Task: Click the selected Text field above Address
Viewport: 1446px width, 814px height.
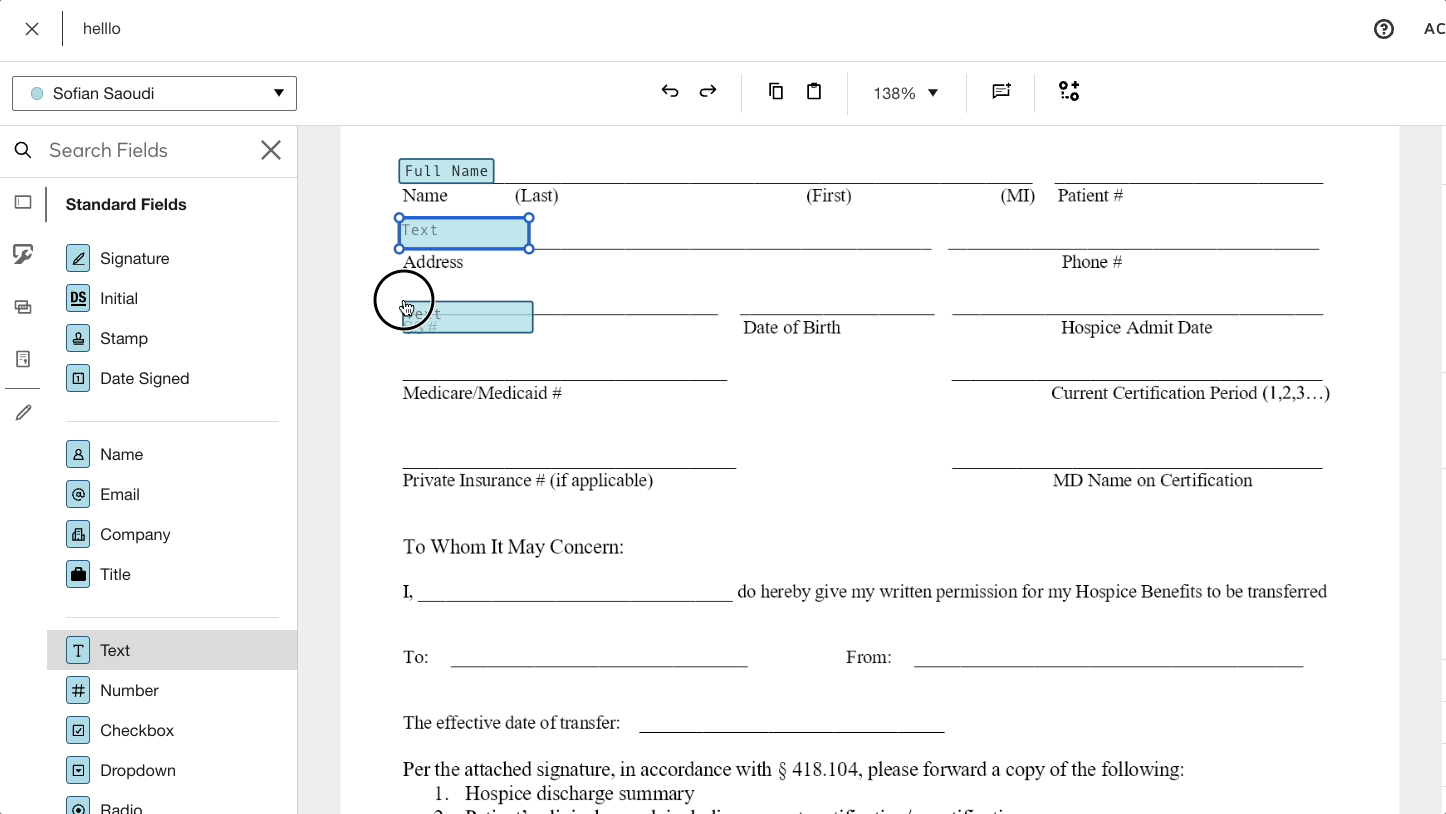Action: [464, 233]
